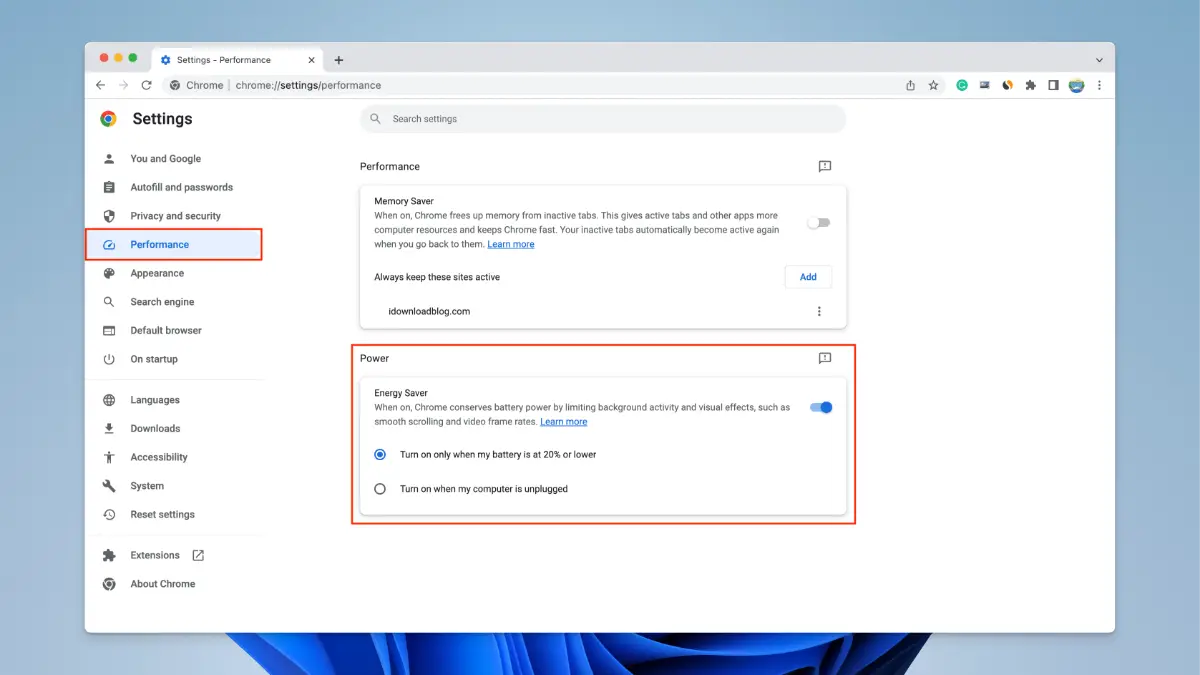Click Learn more under Energy Saver

(564, 422)
